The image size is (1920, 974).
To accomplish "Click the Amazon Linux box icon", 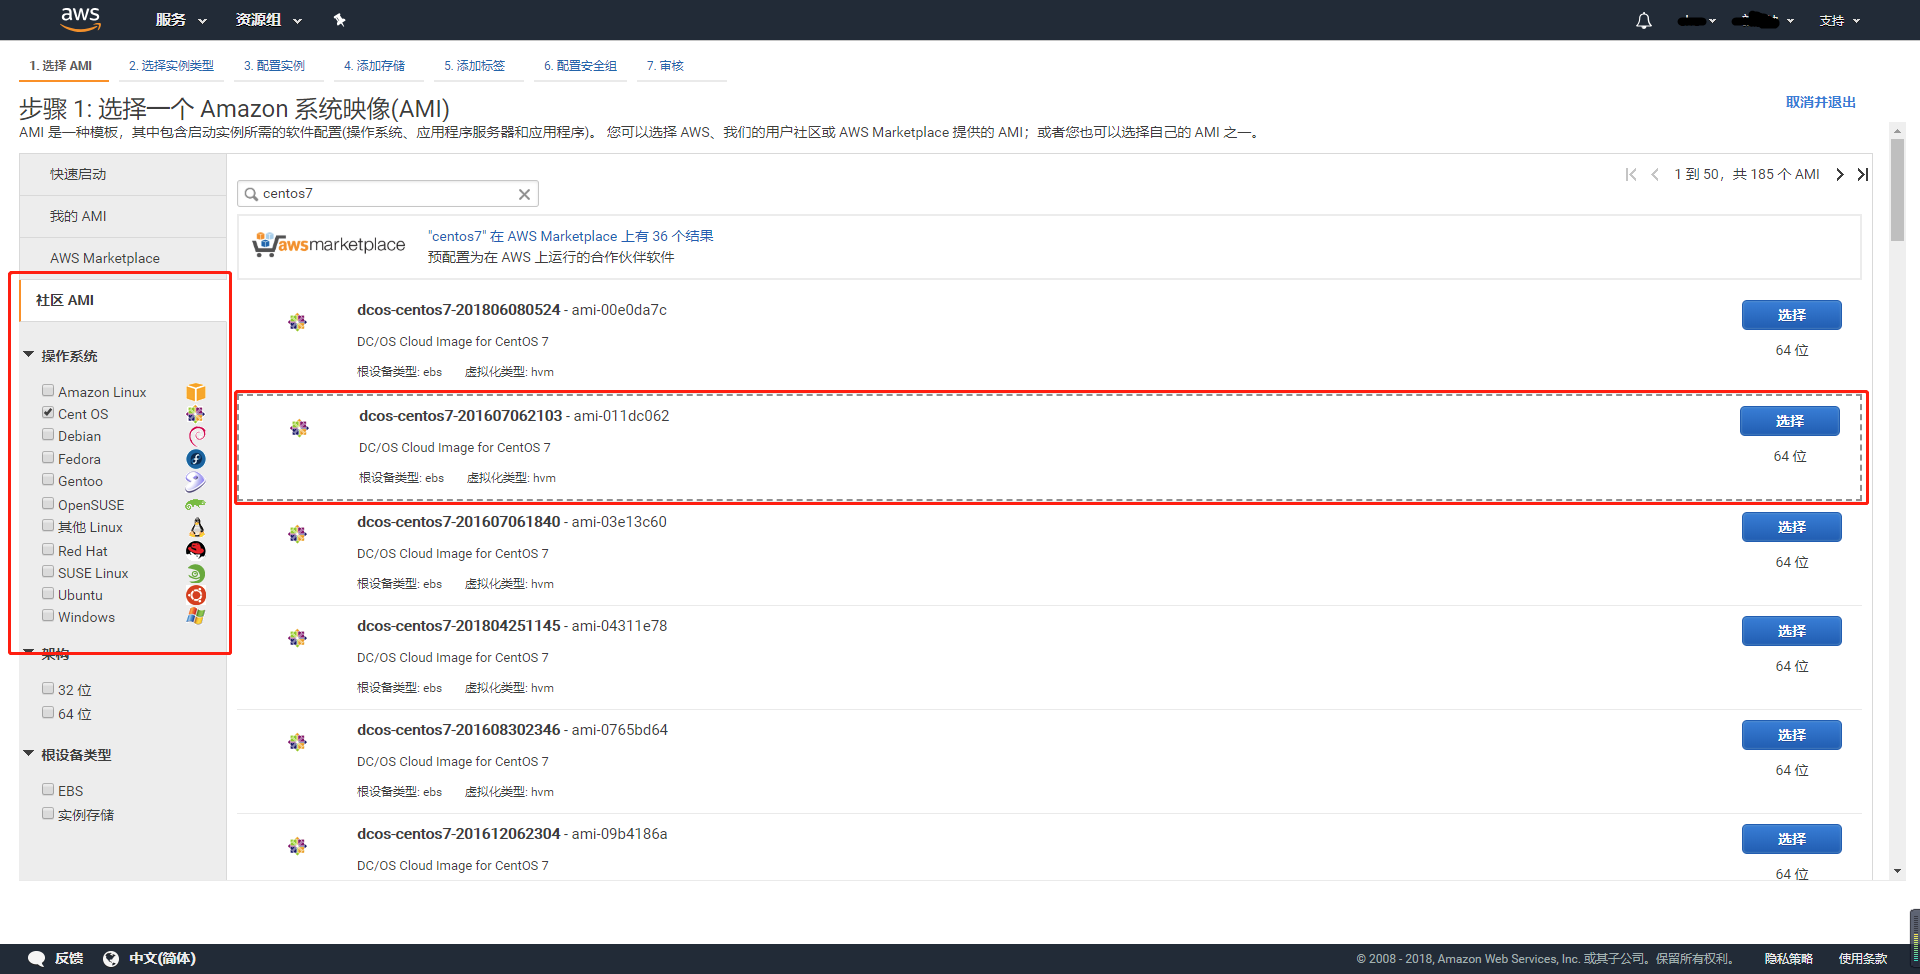I will tap(196, 392).
